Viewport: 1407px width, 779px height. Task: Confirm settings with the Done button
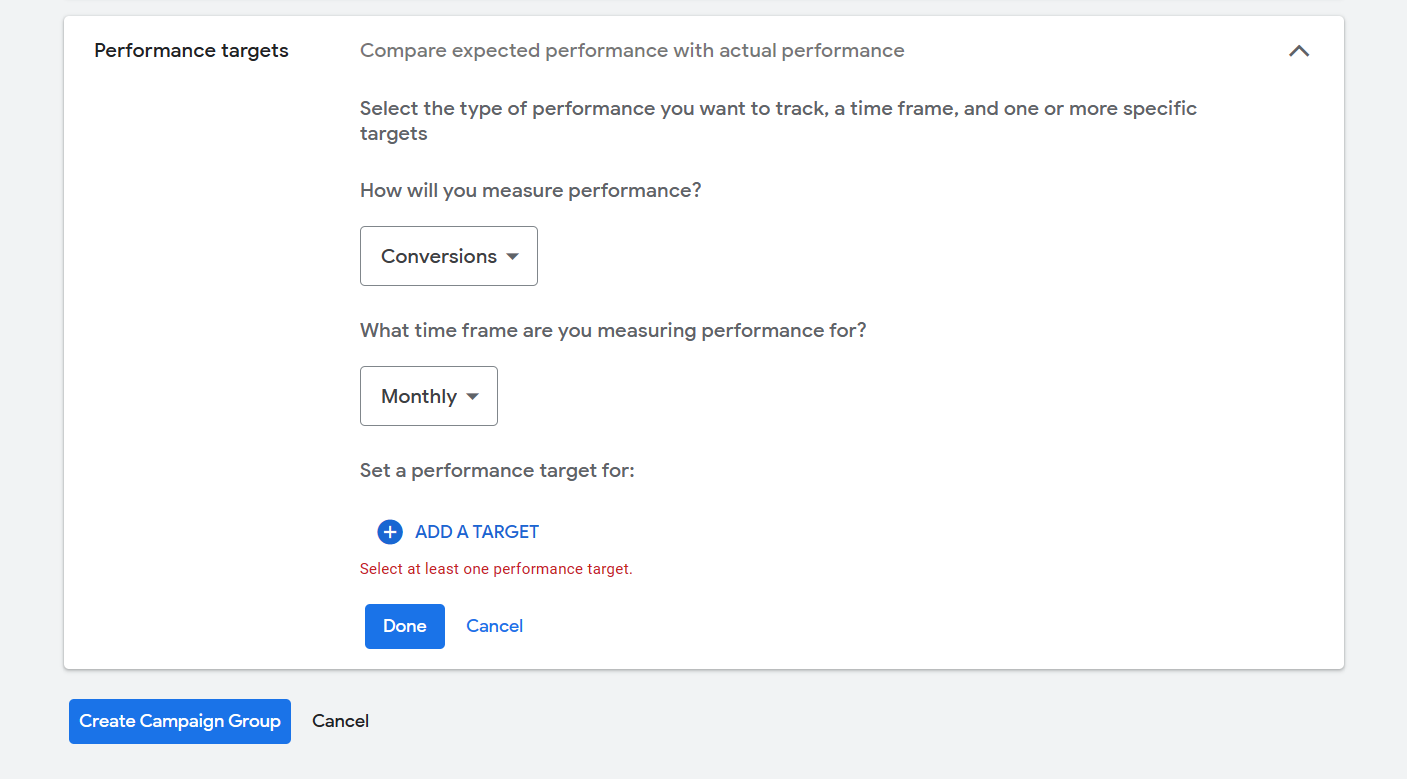(405, 626)
